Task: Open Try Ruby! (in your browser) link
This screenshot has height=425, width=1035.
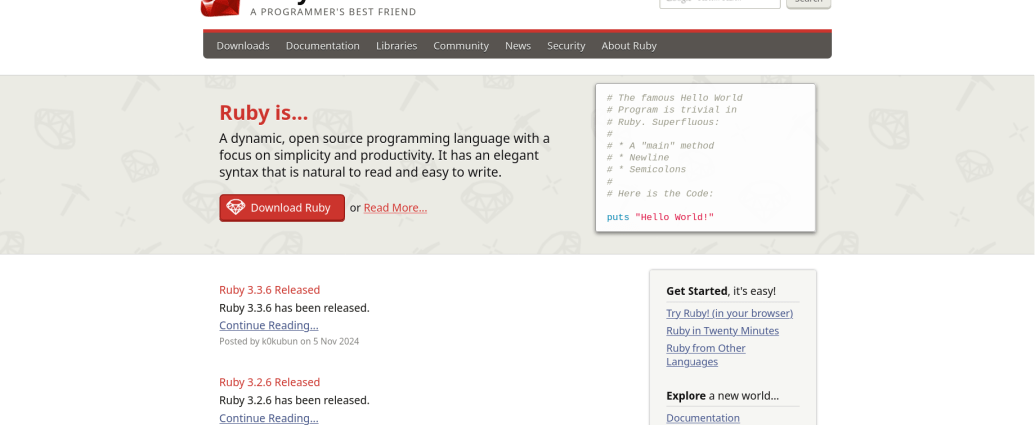Action: 729,313
